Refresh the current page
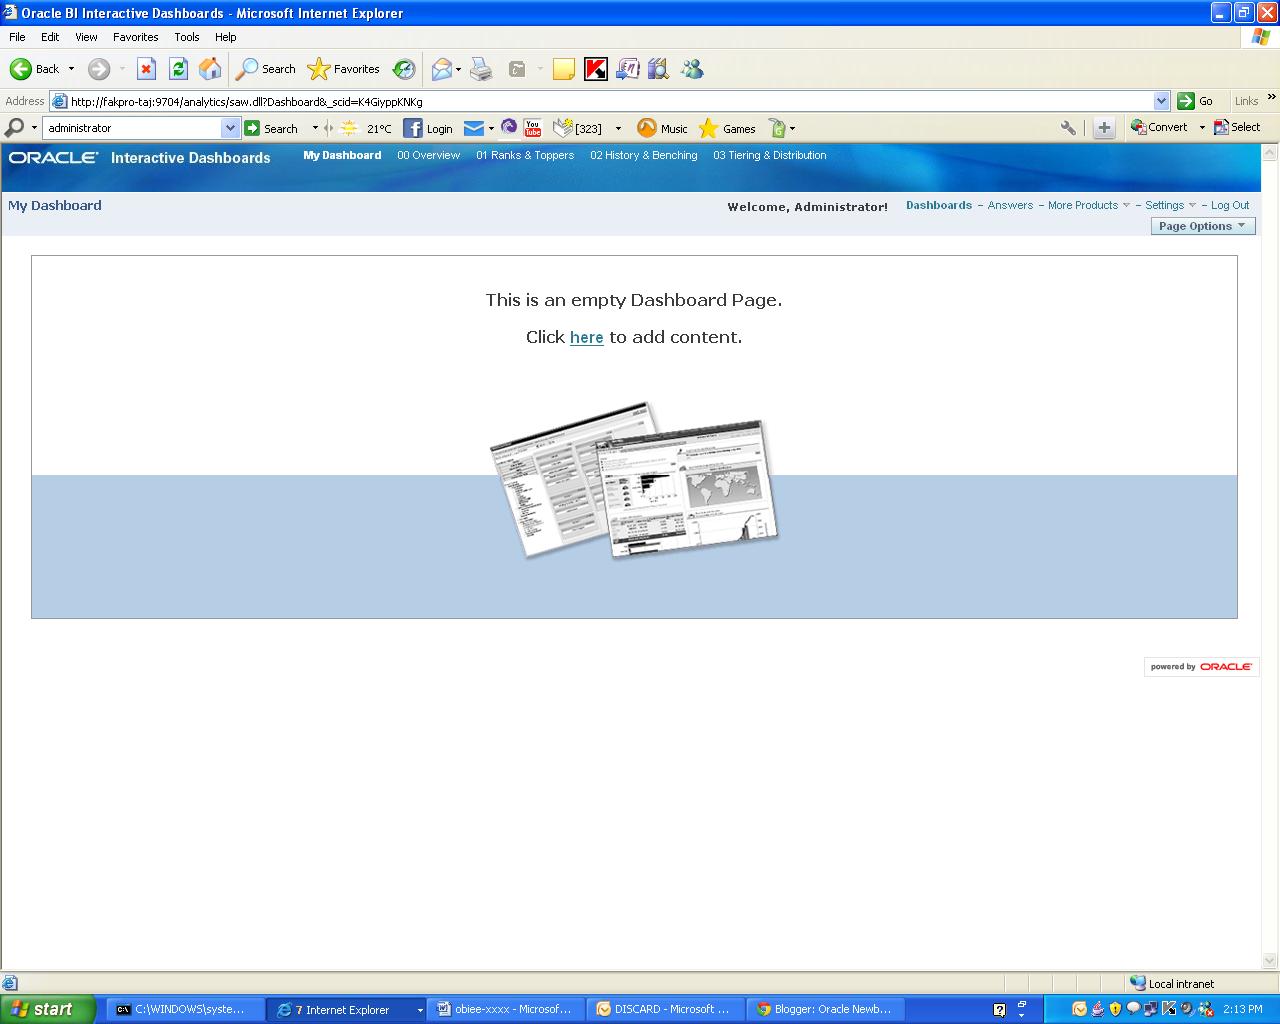The height and width of the screenshot is (1024, 1280). (x=178, y=69)
